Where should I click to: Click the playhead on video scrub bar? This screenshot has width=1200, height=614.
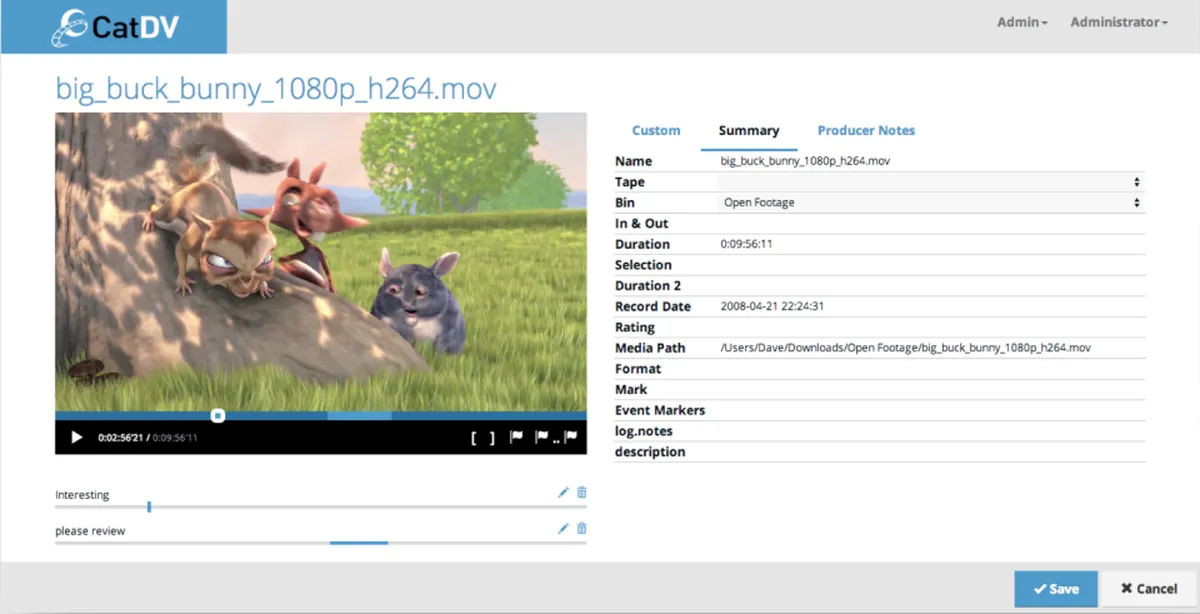coord(217,415)
